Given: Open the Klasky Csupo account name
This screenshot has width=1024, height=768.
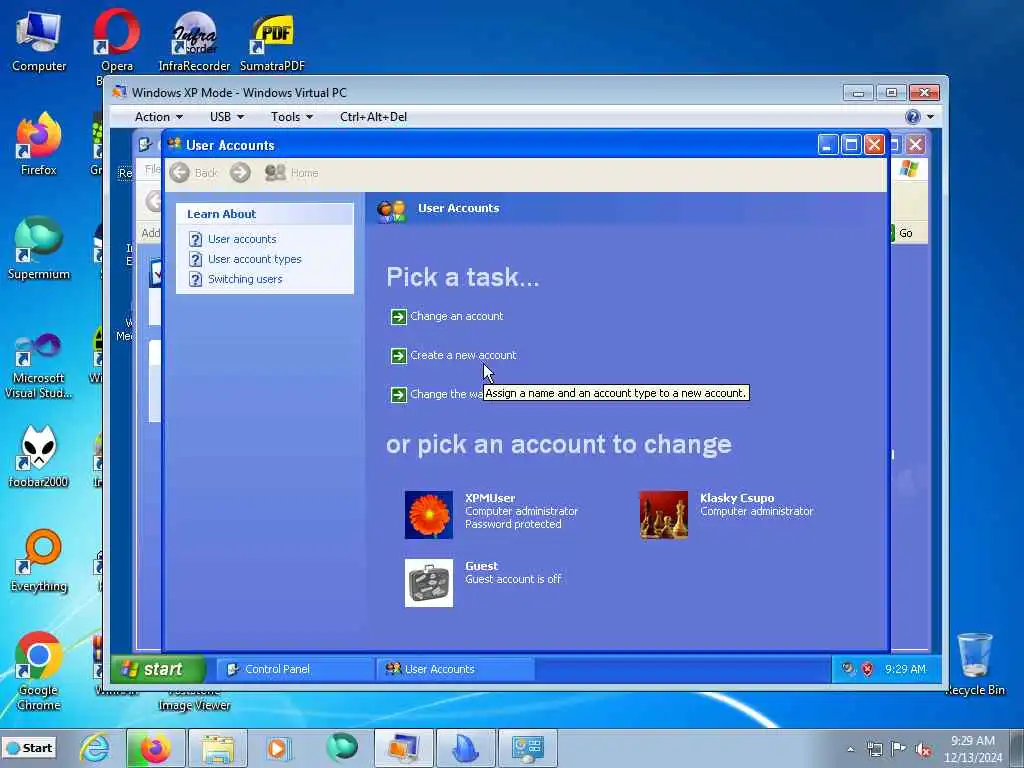Looking at the screenshot, I should click(737, 498).
